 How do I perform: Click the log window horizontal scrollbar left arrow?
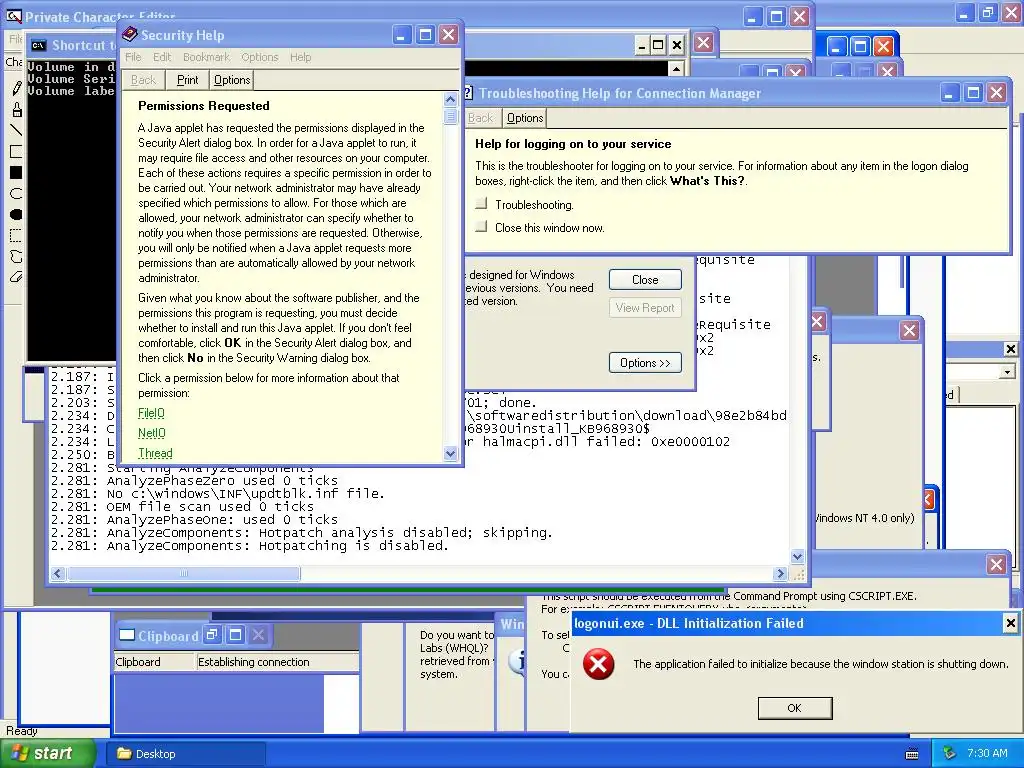click(x=57, y=573)
